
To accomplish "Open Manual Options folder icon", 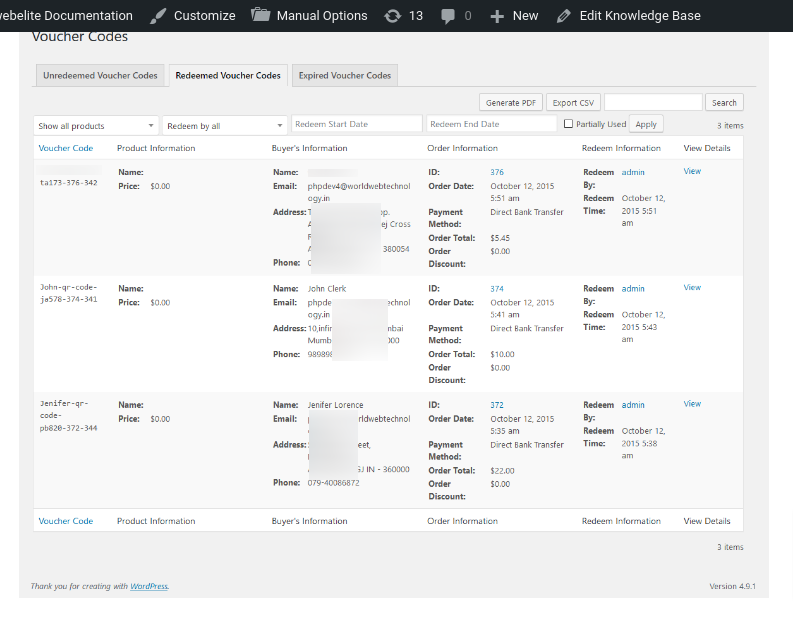I will [261, 16].
